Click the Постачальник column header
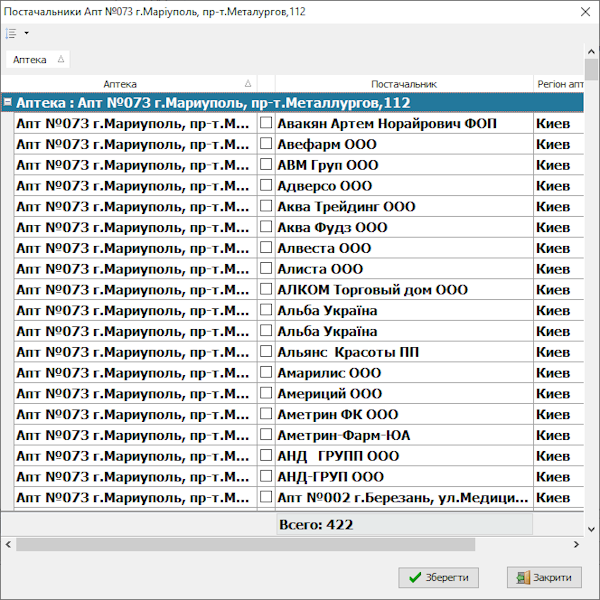The width and height of the screenshot is (600, 600). (403, 85)
